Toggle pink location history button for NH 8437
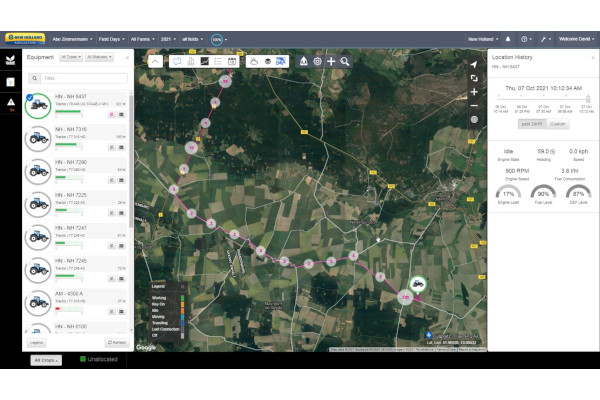The height and width of the screenshot is (400, 600). (112, 114)
